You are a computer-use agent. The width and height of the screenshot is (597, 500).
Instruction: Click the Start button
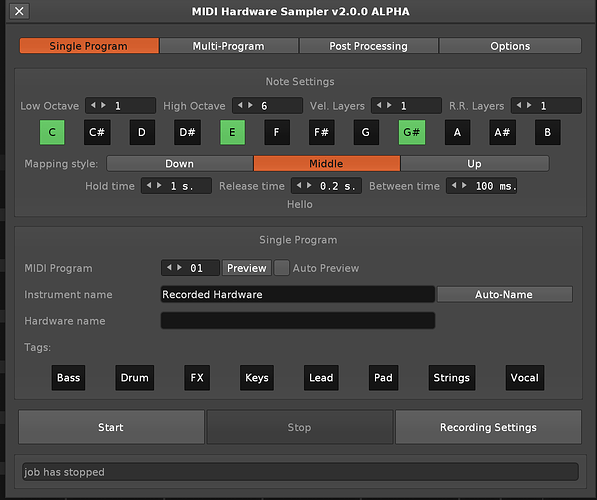pos(111,427)
